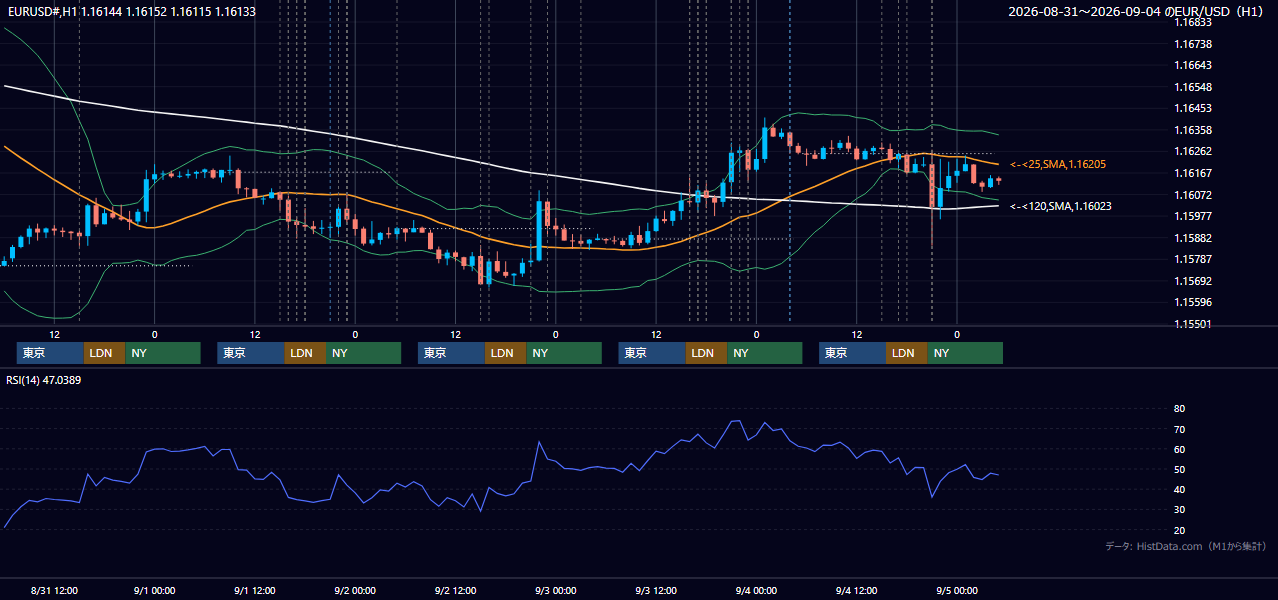
Task: Select the 東京 session block above 9/3 12:00
Action: point(652,353)
